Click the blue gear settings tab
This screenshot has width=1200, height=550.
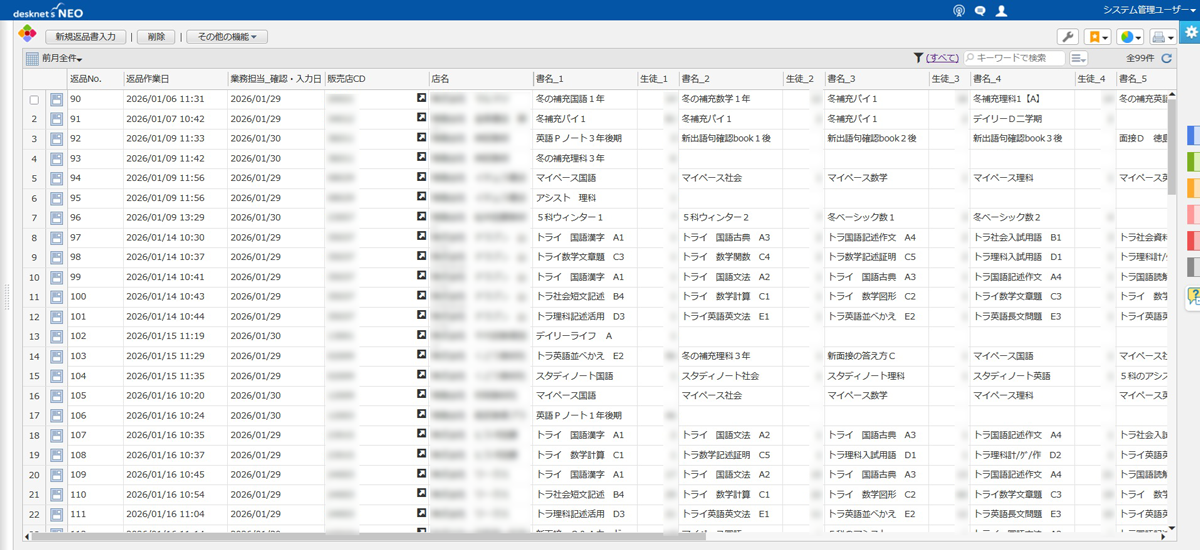pos(1190,33)
